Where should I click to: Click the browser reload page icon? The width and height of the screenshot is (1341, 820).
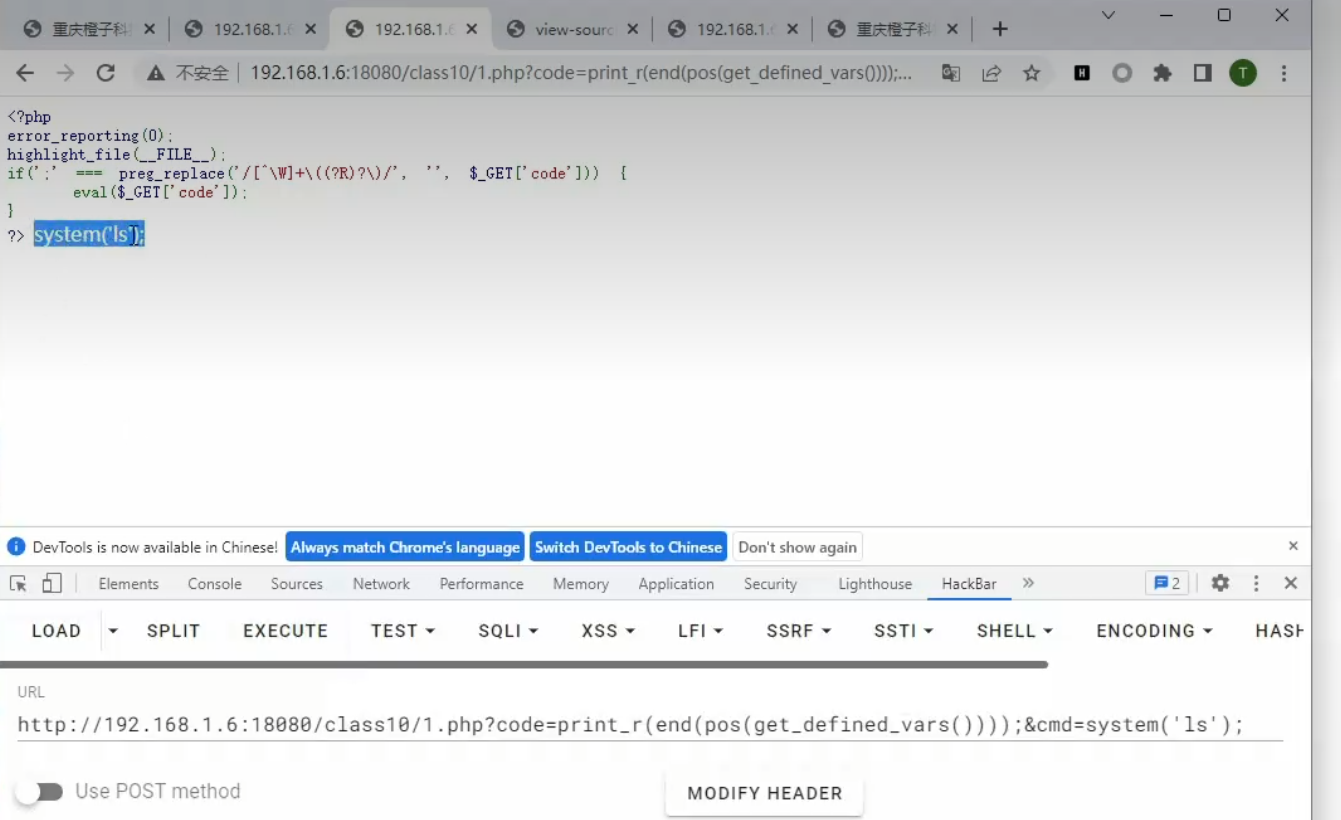point(105,73)
